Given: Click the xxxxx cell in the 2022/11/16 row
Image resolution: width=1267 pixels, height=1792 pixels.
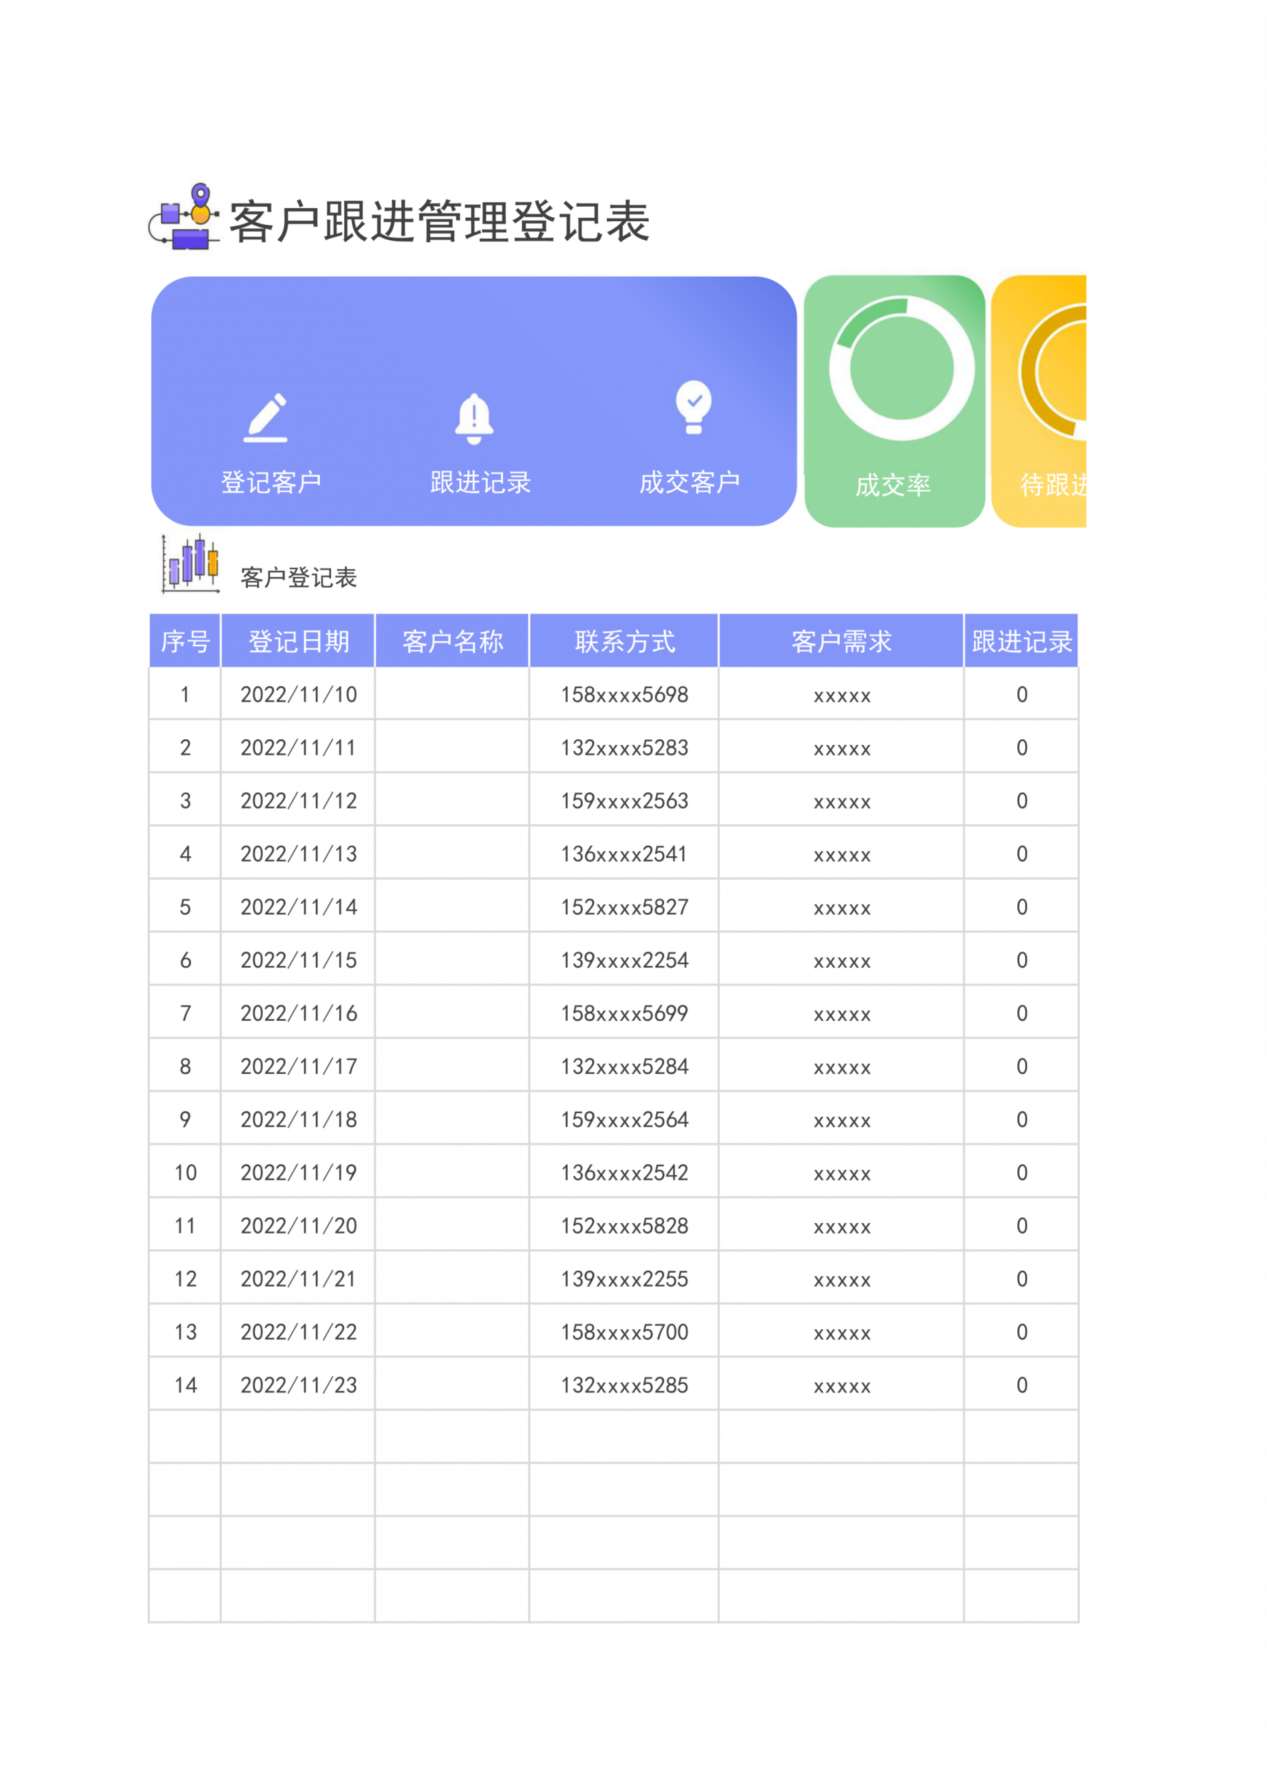Looking at the screenshot, I should click(x=841, y=1012).
